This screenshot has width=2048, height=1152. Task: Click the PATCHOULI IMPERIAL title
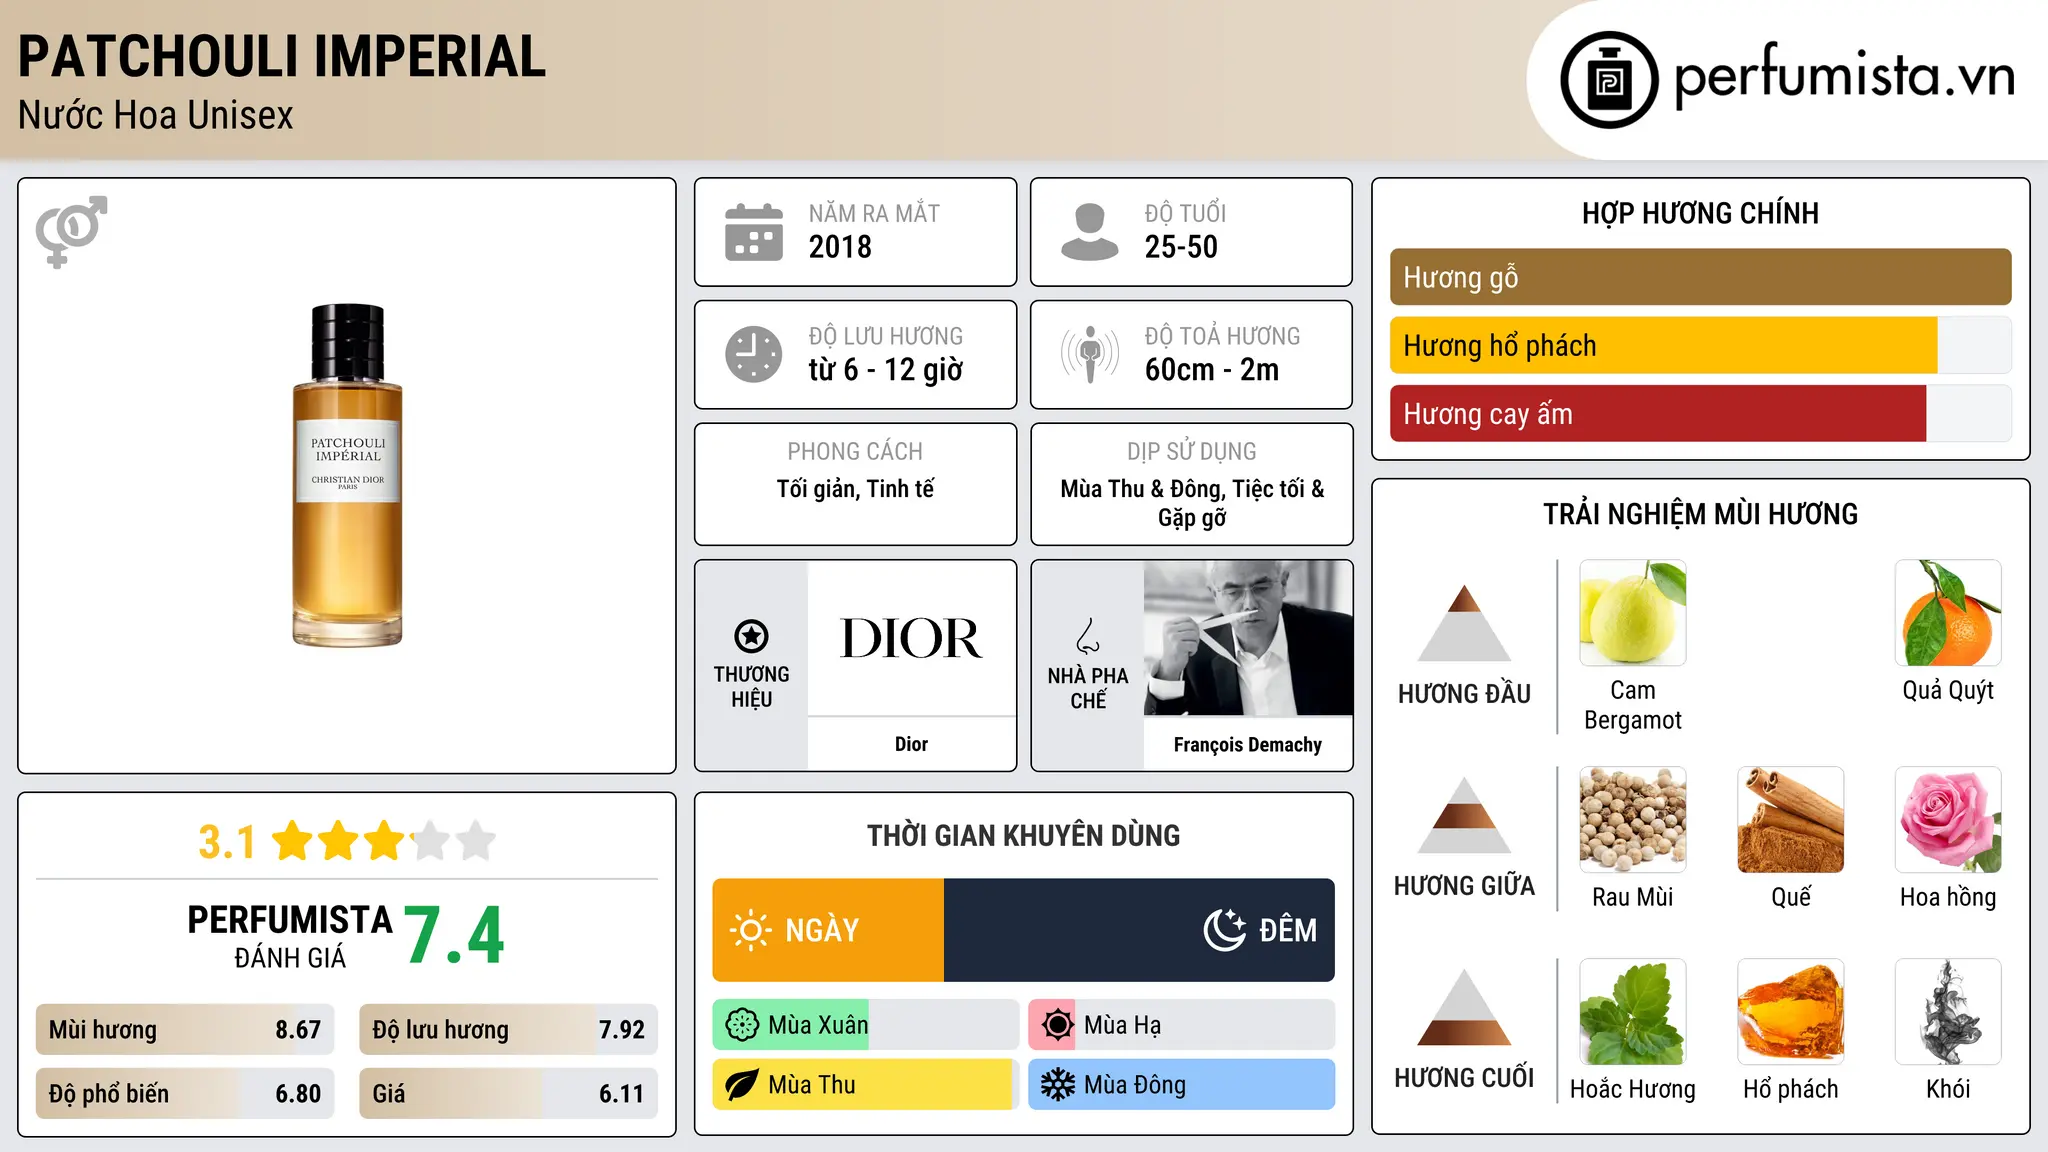(x=282, y=57)
